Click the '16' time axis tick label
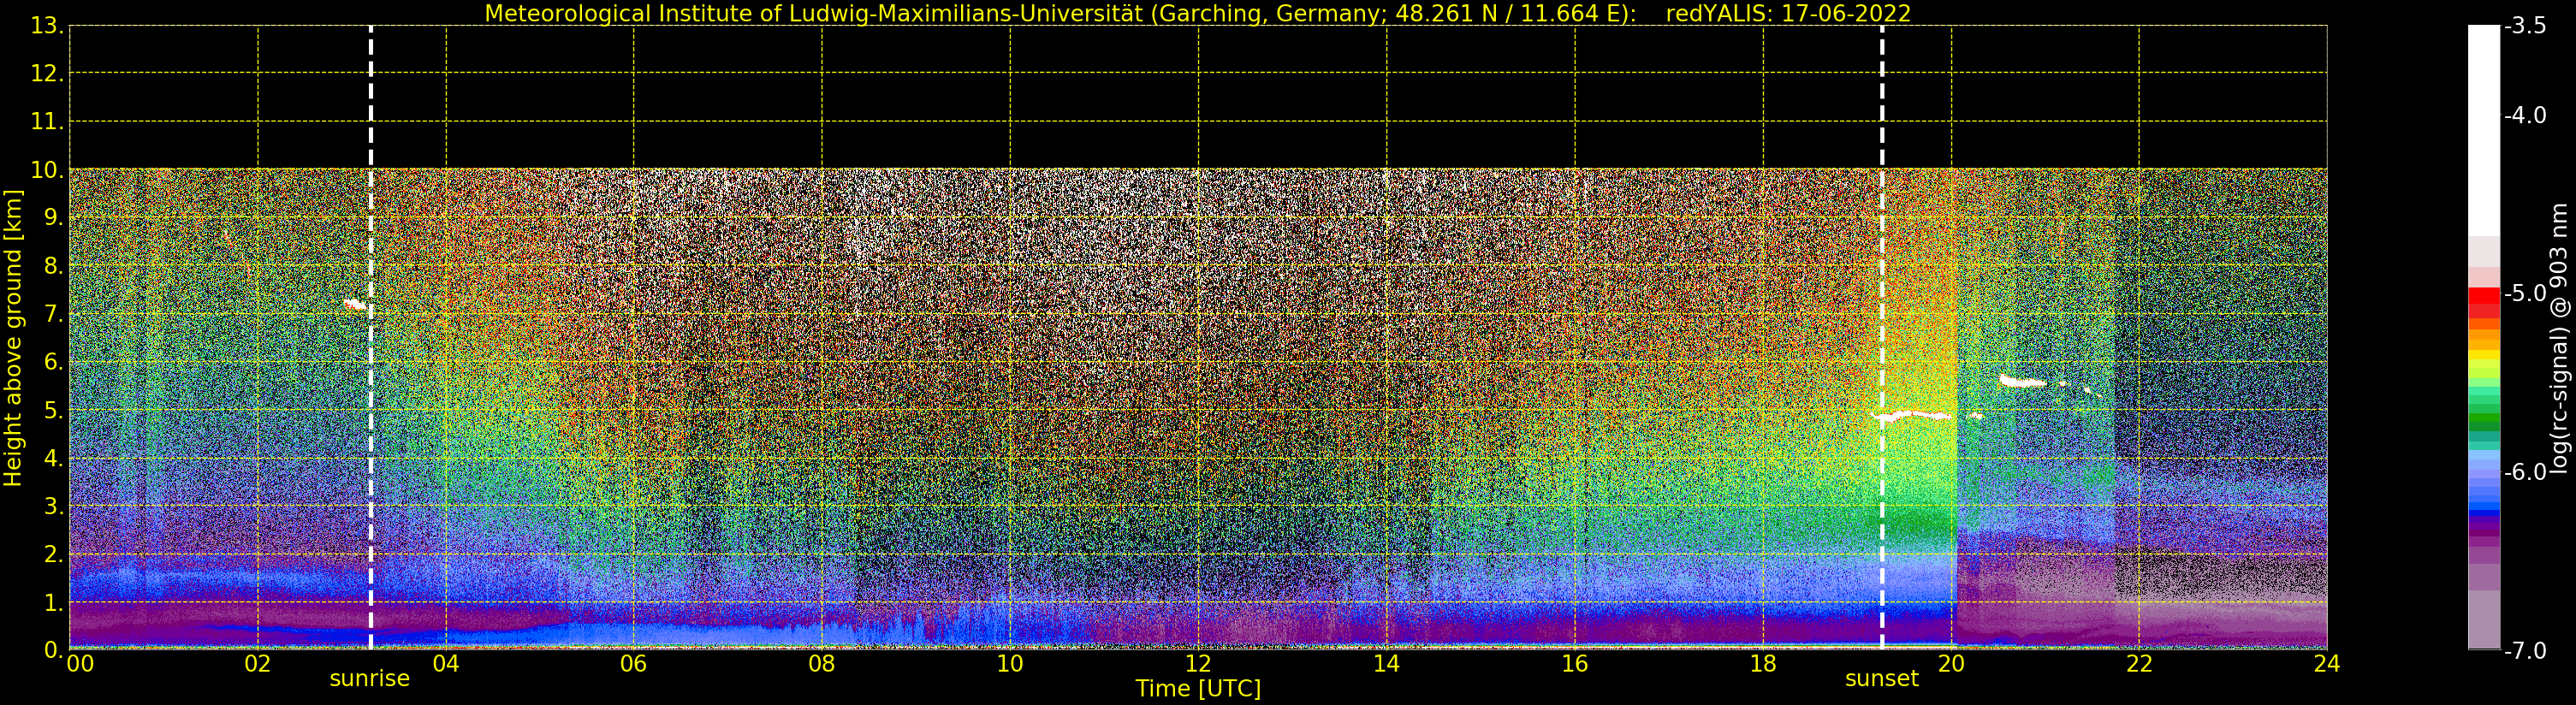Viewport: 2576px width, 705px height. click(1574, 664)
